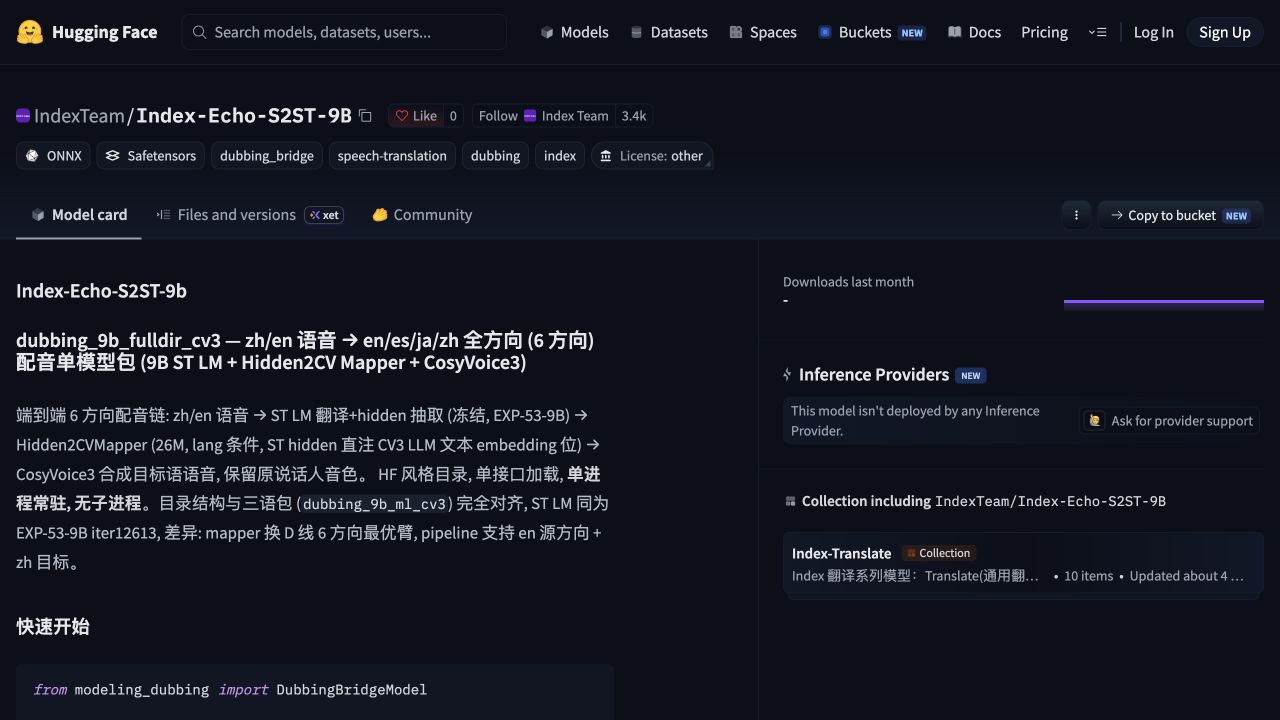Click the like count number
The width and height of the screenshot is (1280, 720).
(x=453, y=116)
